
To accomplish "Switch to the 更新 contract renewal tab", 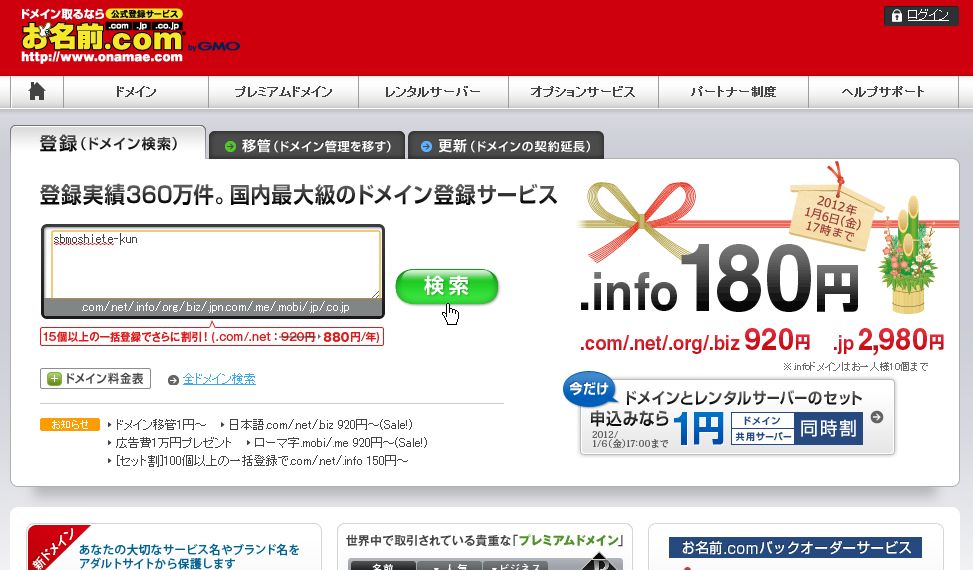I will coord(506,146).
